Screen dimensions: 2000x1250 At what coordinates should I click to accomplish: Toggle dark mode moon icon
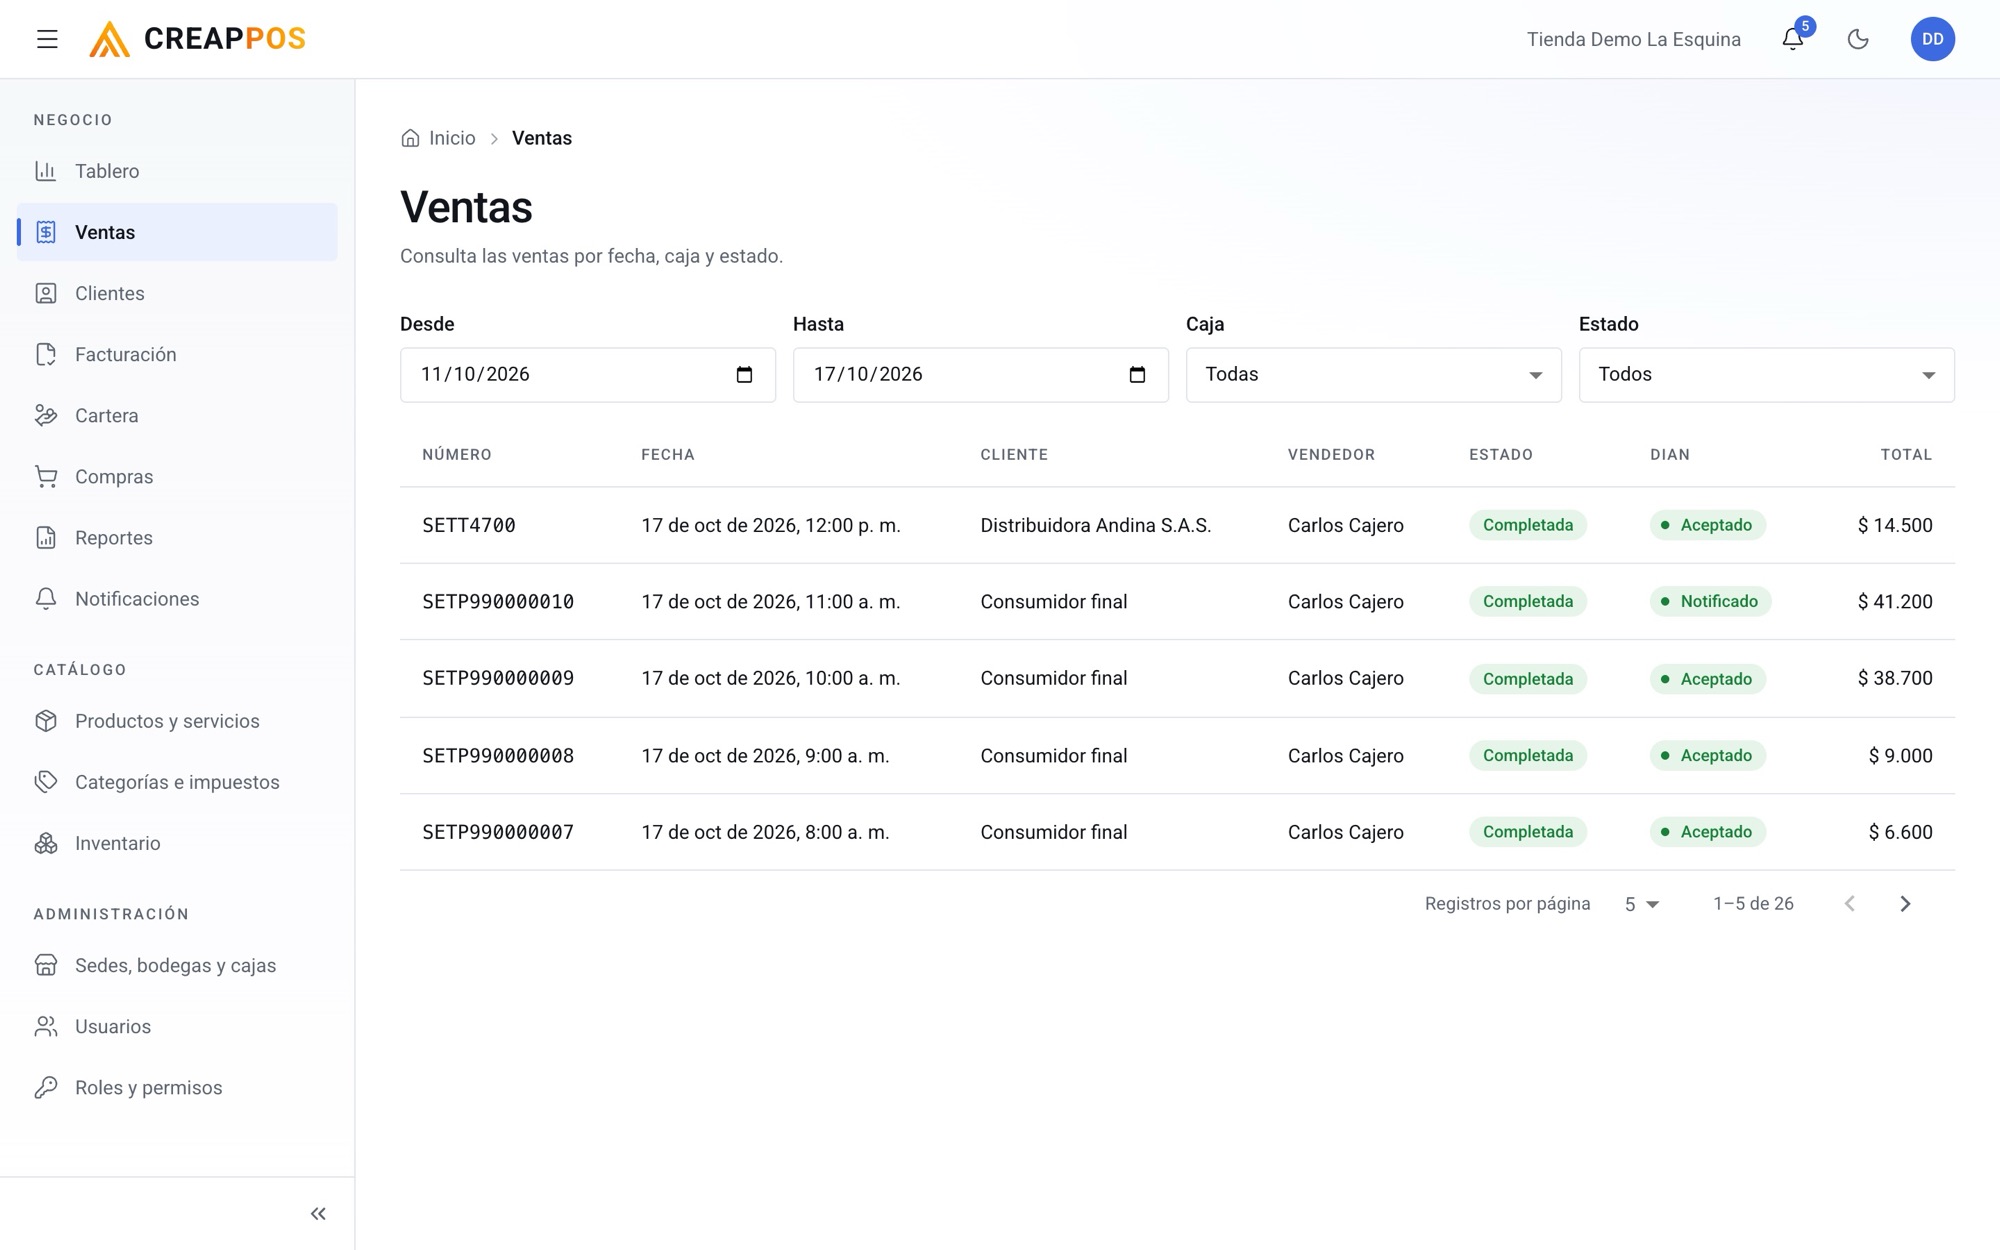(x=1858, y=39)
